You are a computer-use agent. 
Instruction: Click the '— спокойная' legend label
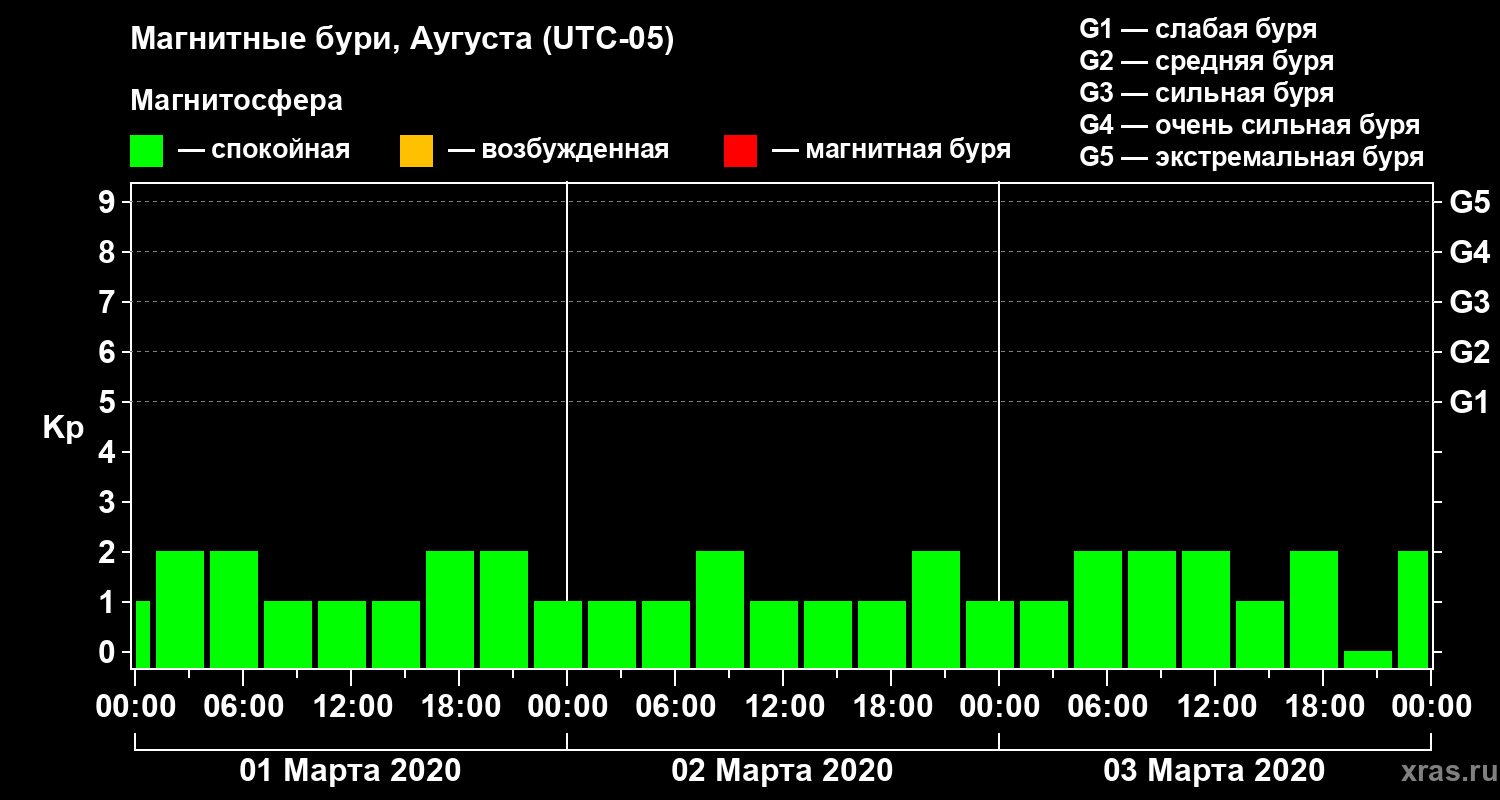[x=263, y=150]
